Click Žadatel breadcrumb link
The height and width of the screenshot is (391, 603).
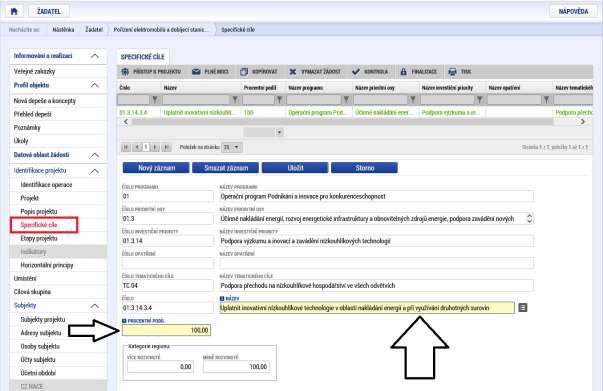pos(94,30)
